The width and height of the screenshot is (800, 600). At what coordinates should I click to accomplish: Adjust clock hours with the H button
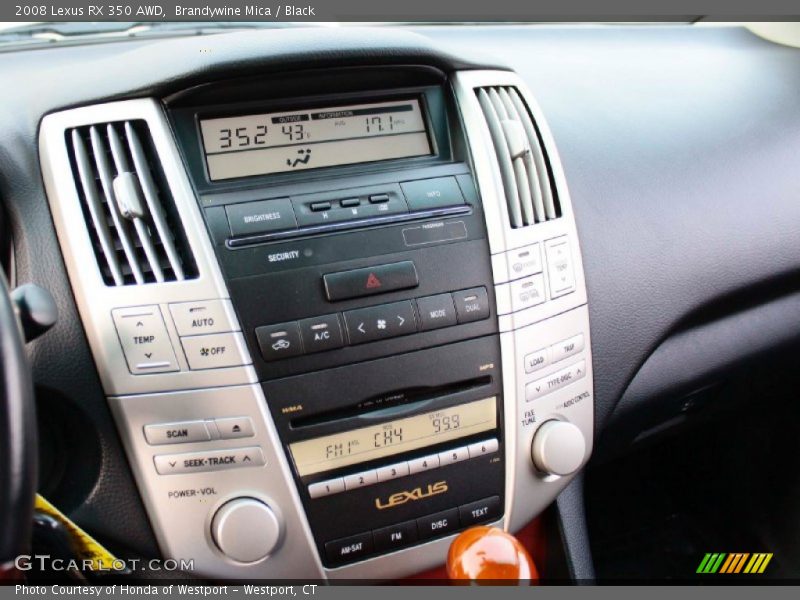pos(320,206)
